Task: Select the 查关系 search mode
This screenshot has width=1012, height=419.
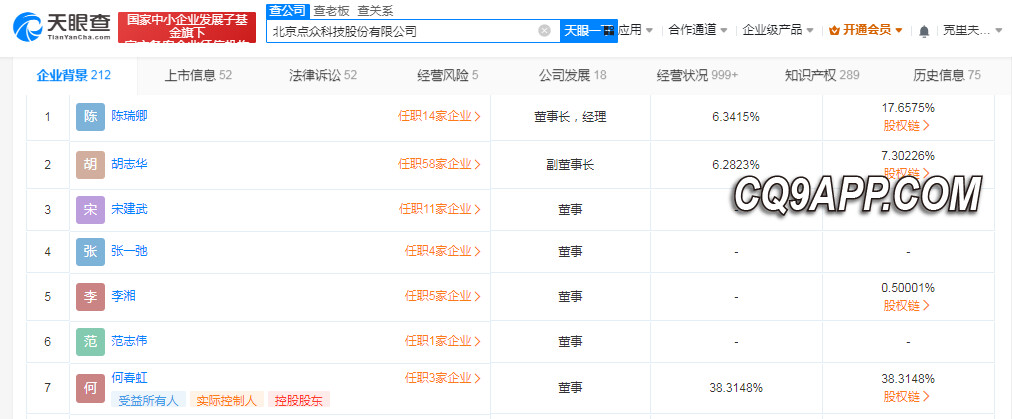Action: click(375, 11)
